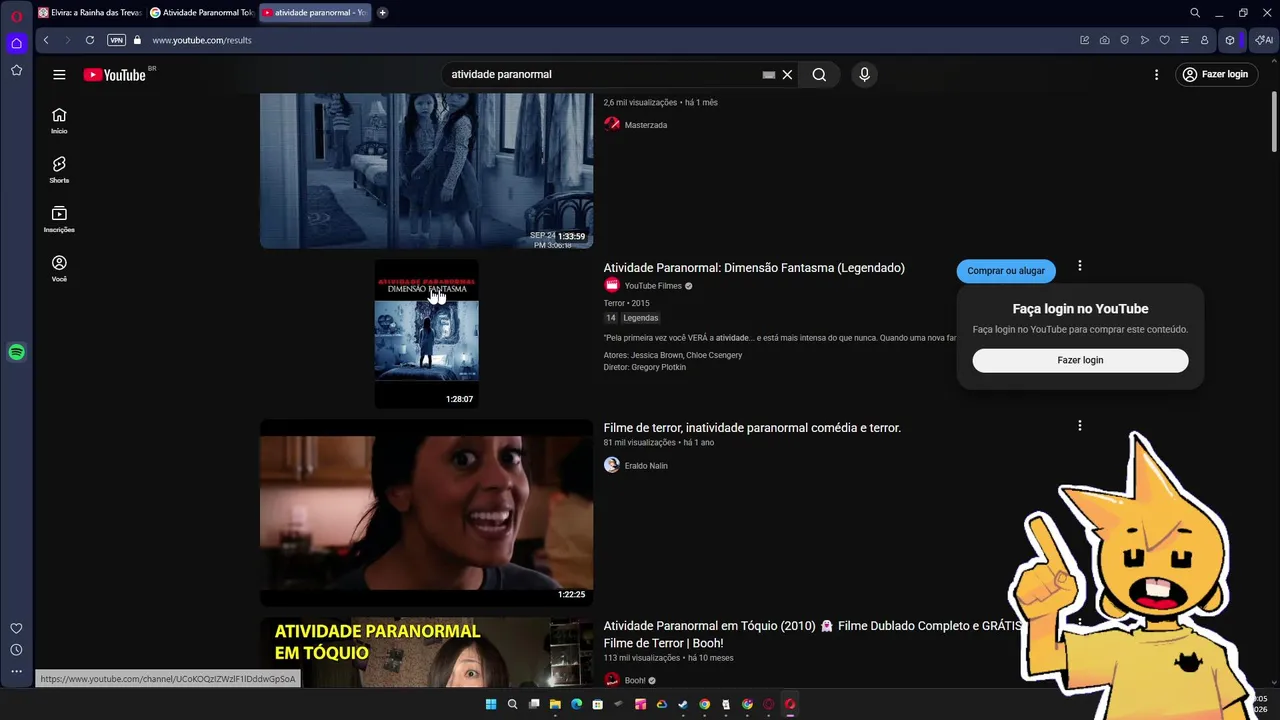This screenshot has height=720, width=1280.
Task: Open the ad blocker shield icon
Action: (1124, 40)
